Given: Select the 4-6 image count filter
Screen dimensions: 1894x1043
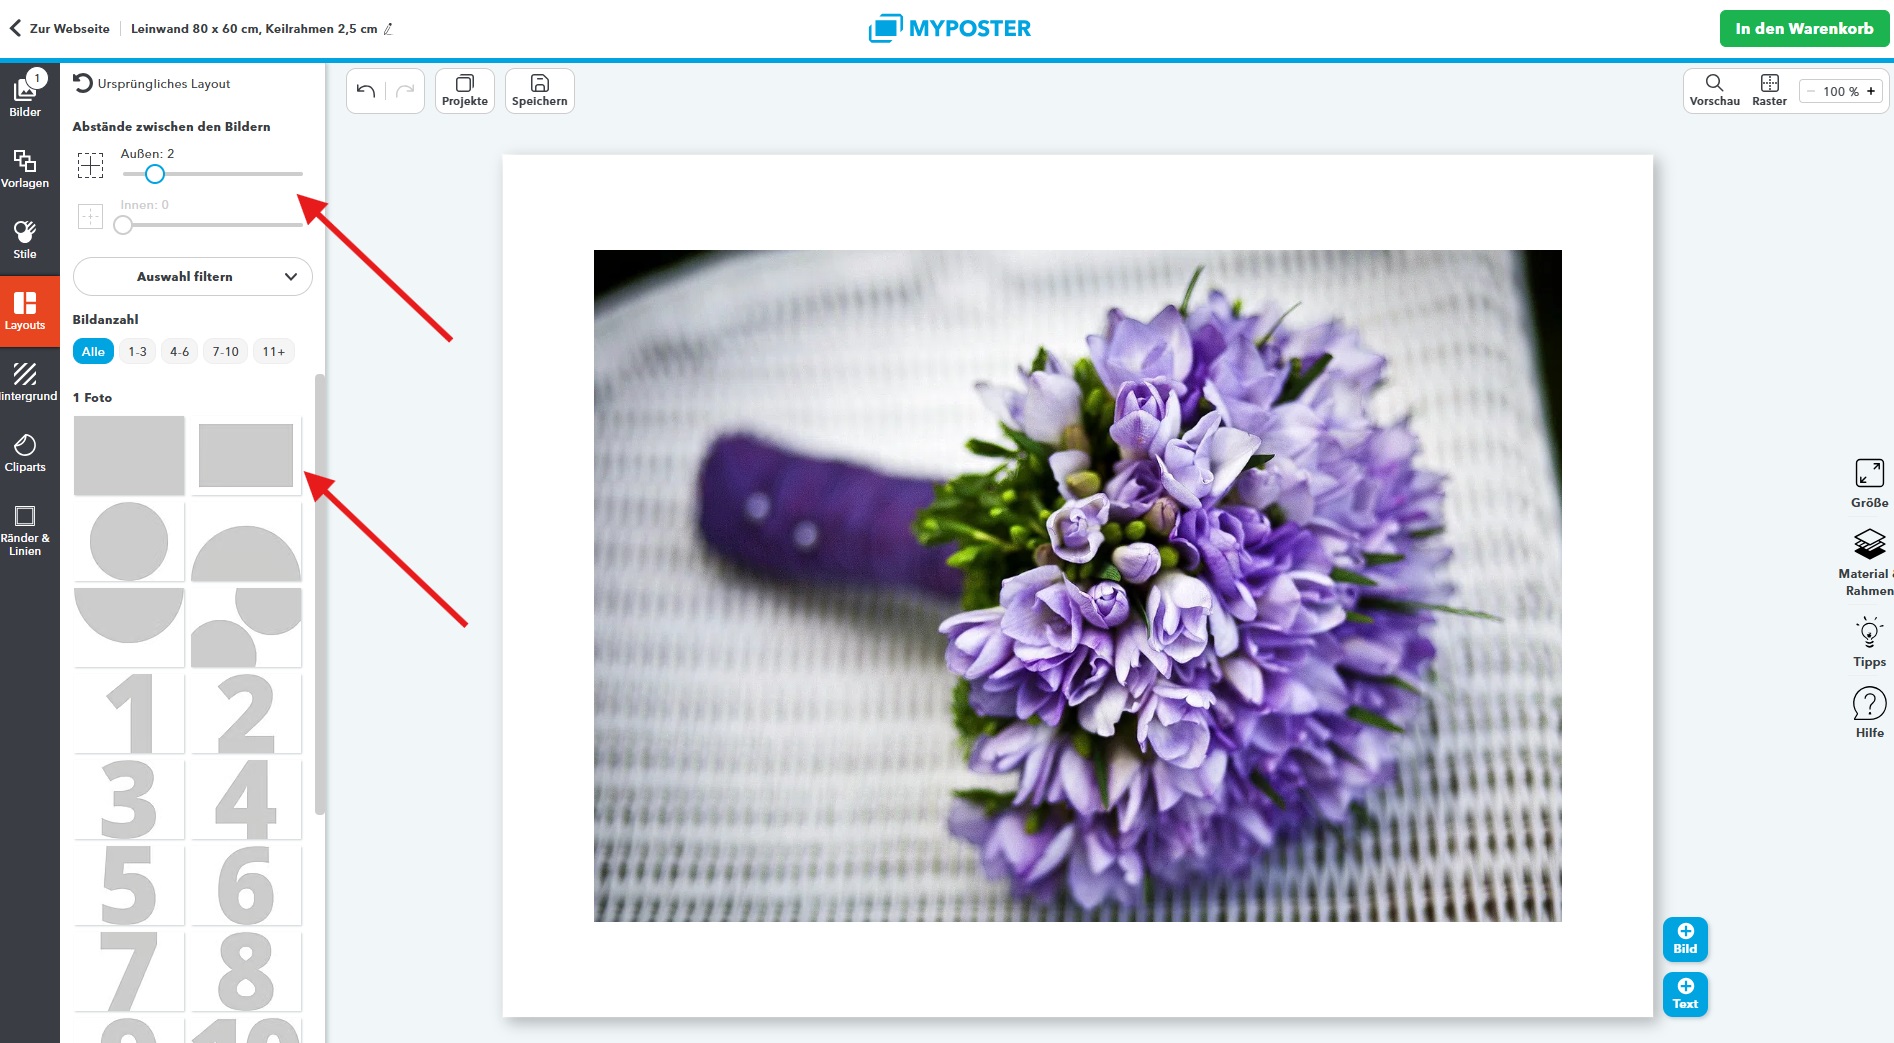Looking at the screenshot, I should 179,352.
